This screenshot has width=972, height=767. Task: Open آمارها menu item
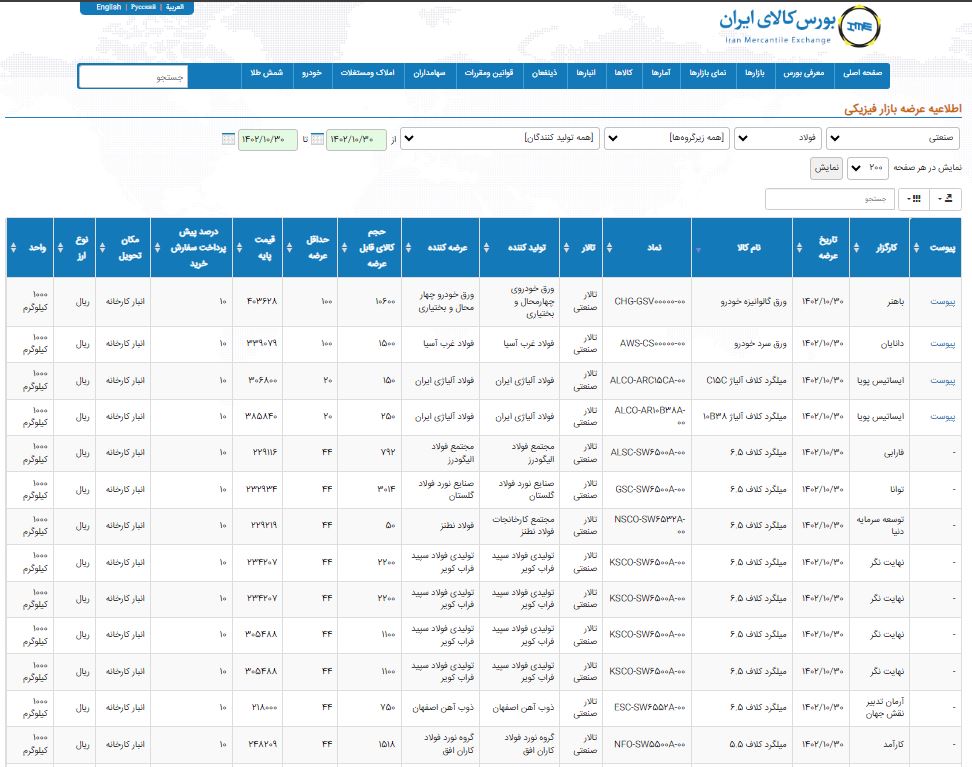(x=661, y=73)
